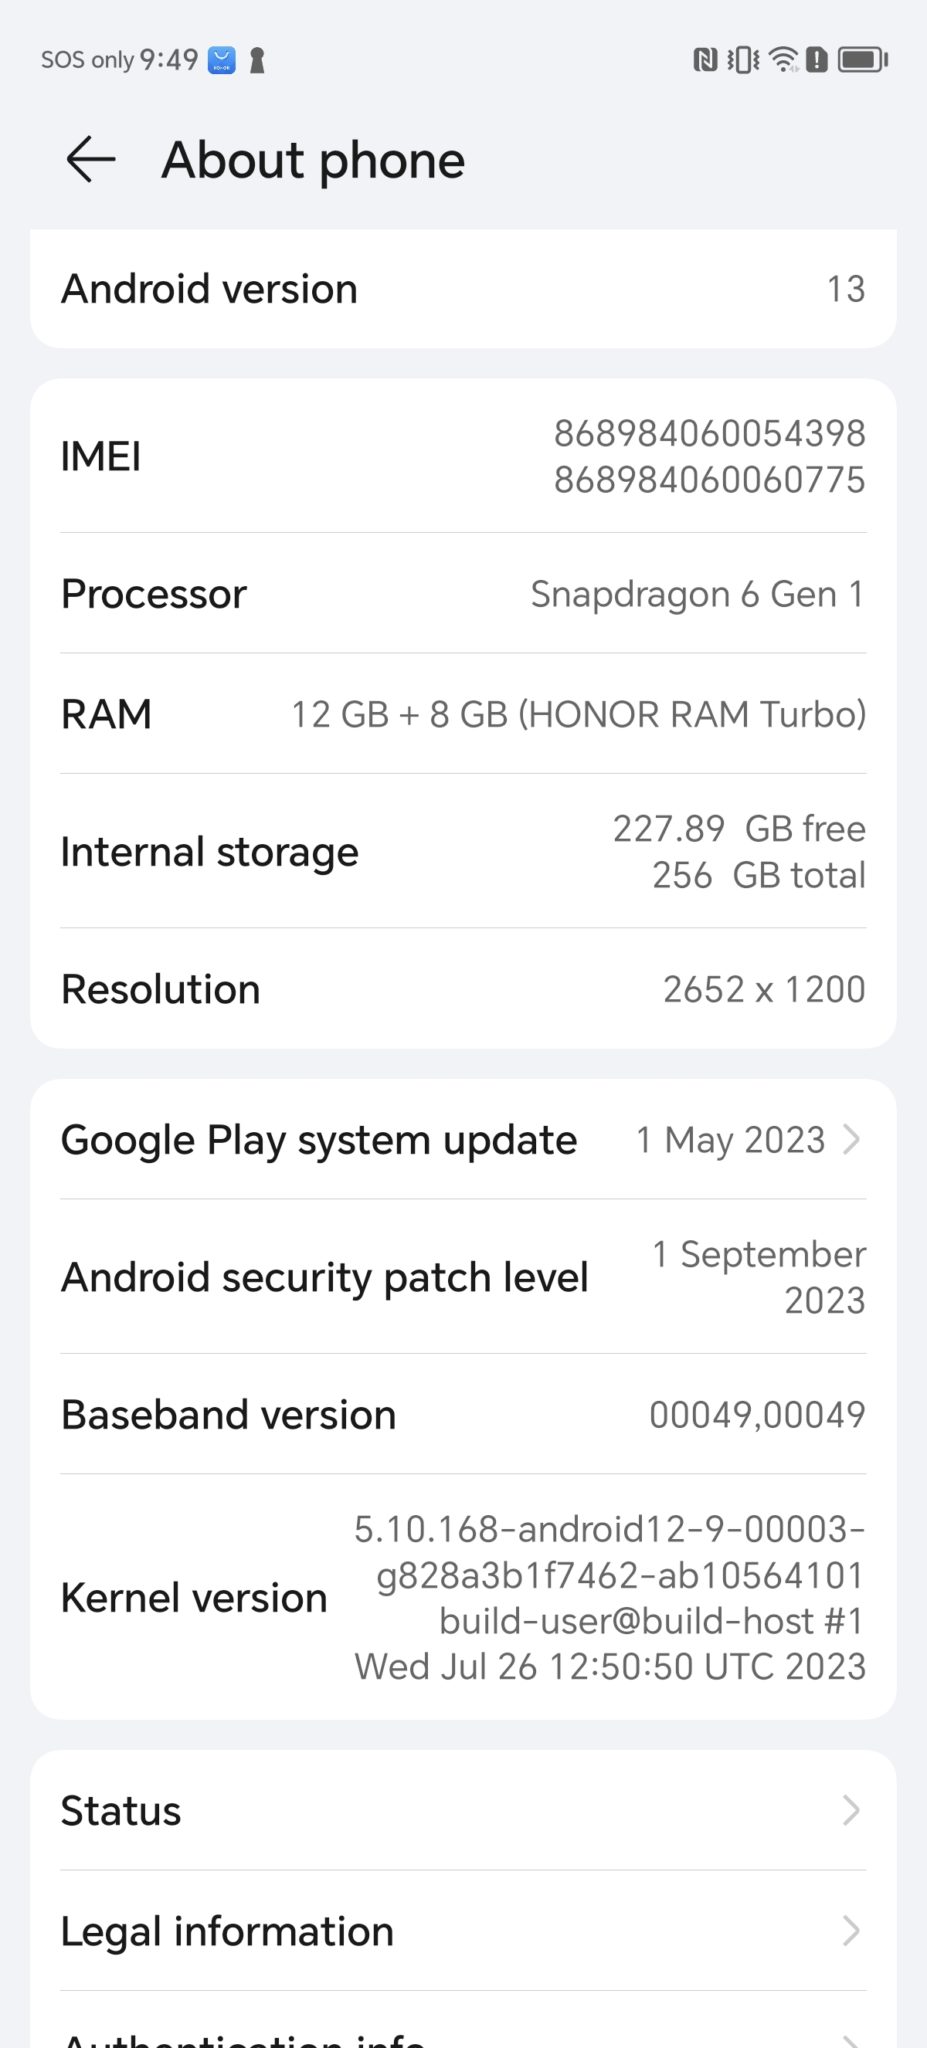Tap the Processor Snapdragon 6 Gen 1 row

[x=463, y=594]
